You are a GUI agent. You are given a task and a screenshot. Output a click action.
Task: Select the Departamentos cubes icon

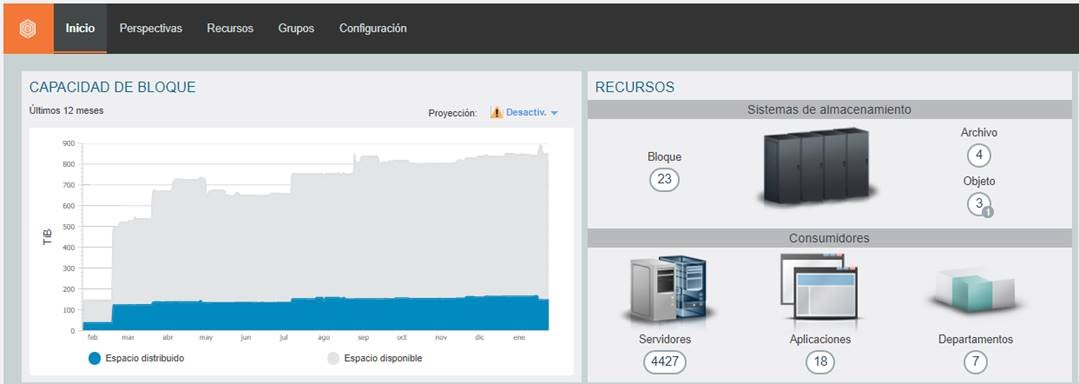pos(975,288)
